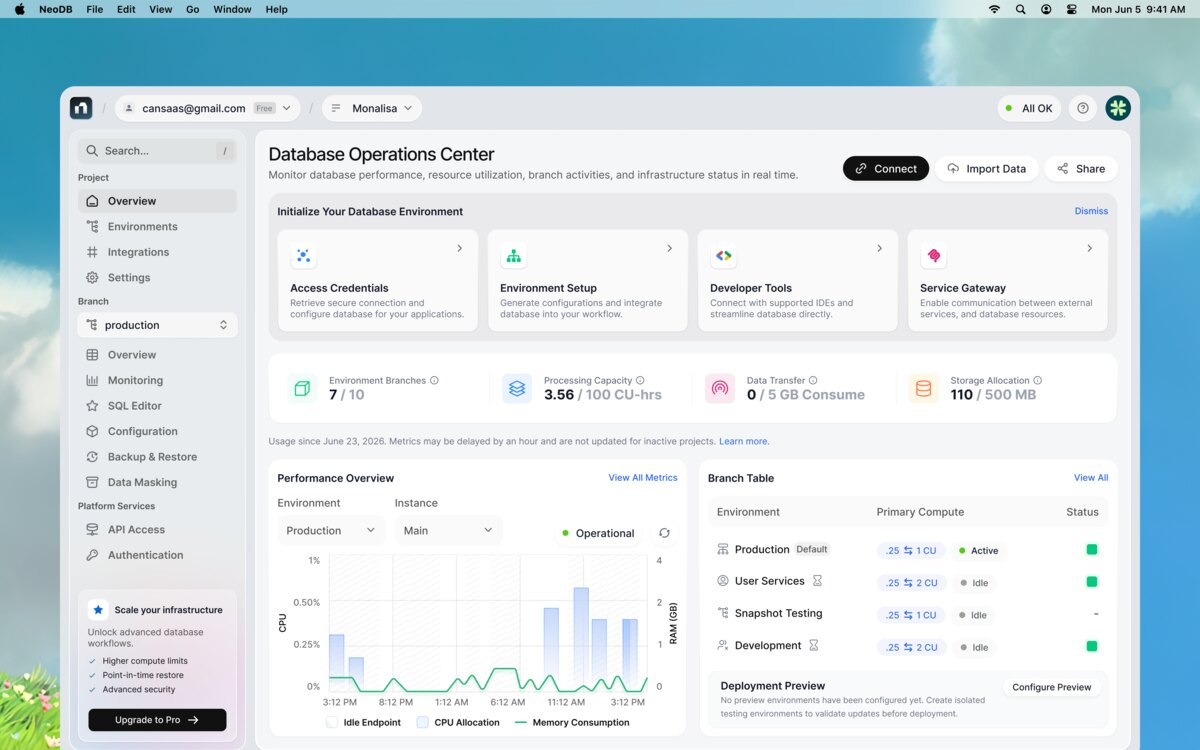Open macOS Control Center icon

coord(1072,9)
